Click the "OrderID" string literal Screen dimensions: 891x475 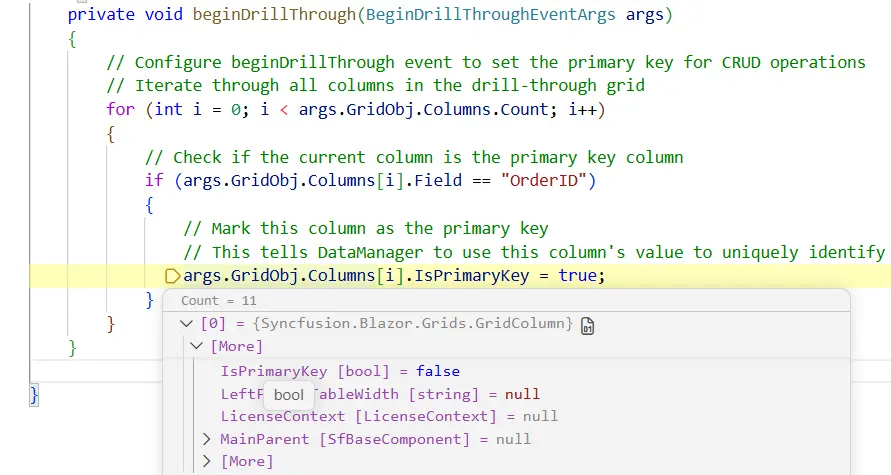544,181
